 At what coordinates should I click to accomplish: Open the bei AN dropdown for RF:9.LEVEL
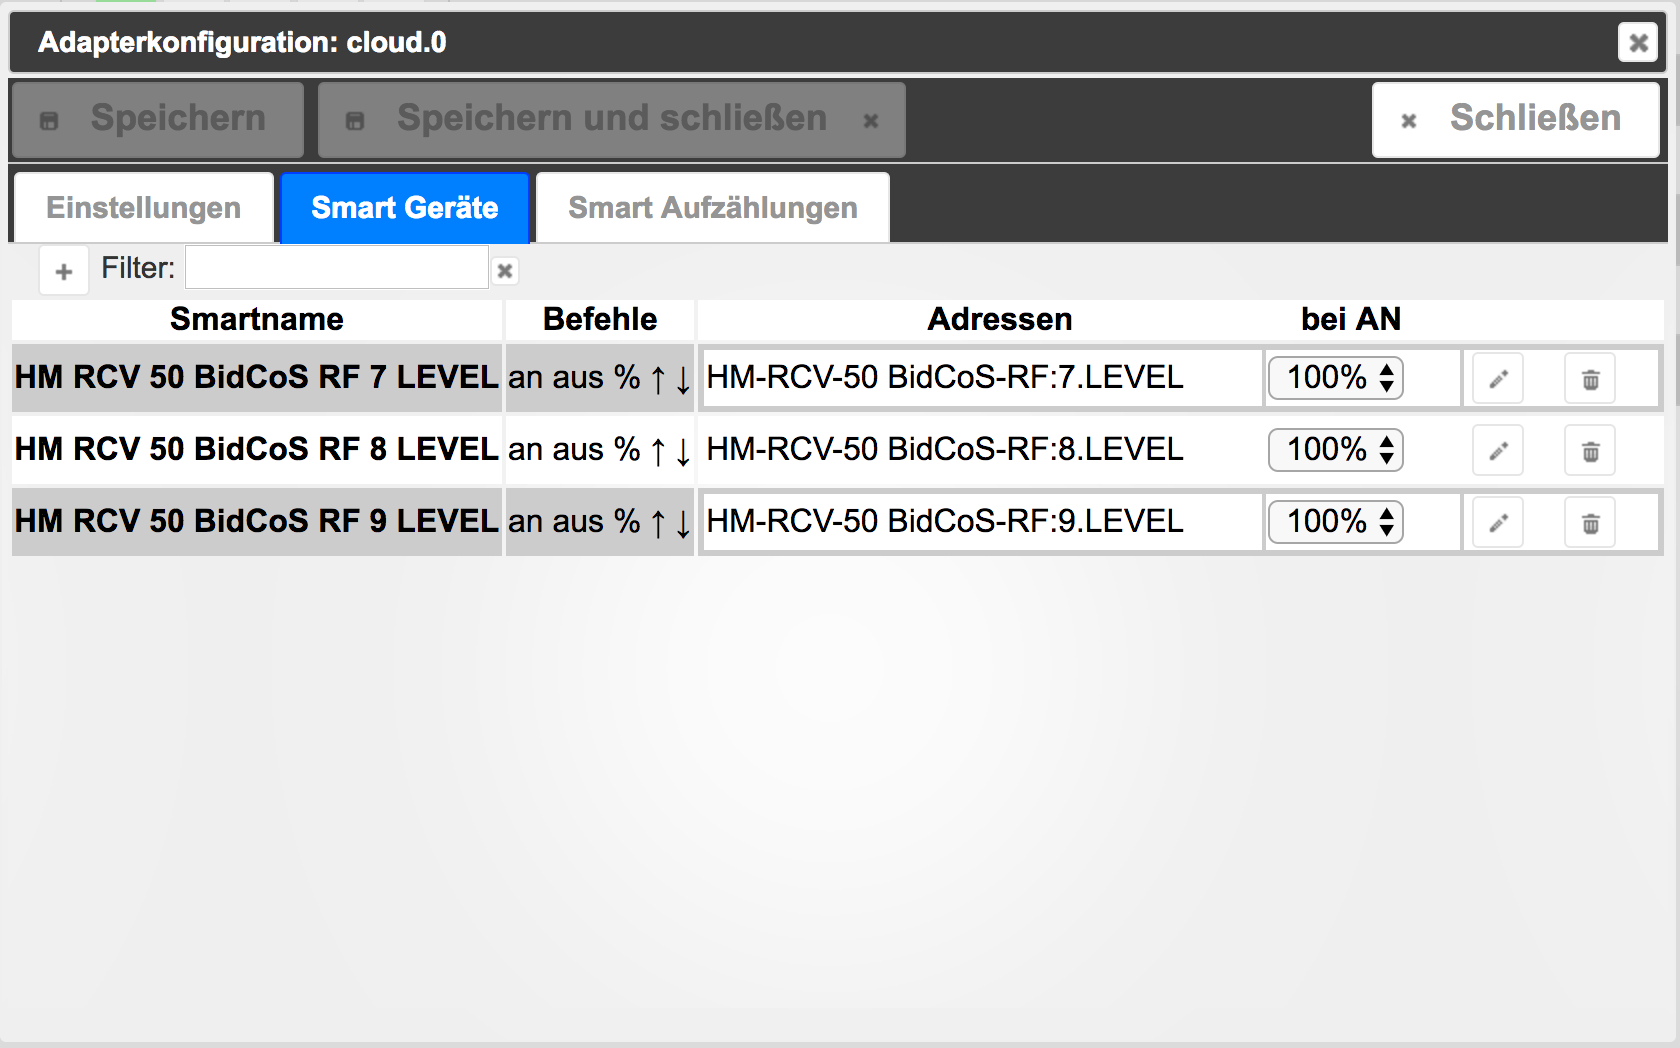click(x=1336, y=522)
